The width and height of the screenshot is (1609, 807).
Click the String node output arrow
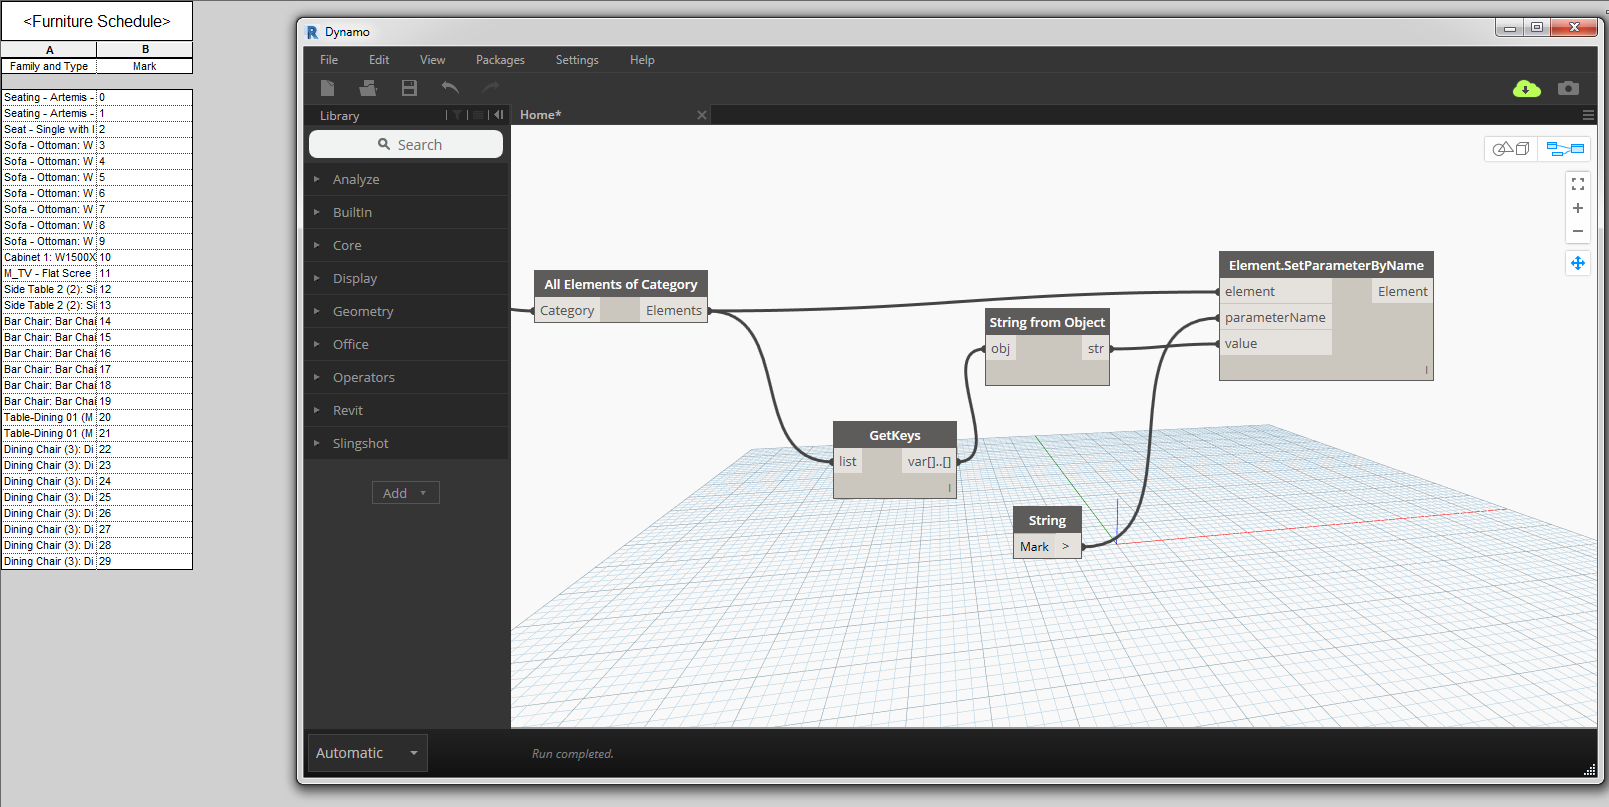tap(1066, 546)
